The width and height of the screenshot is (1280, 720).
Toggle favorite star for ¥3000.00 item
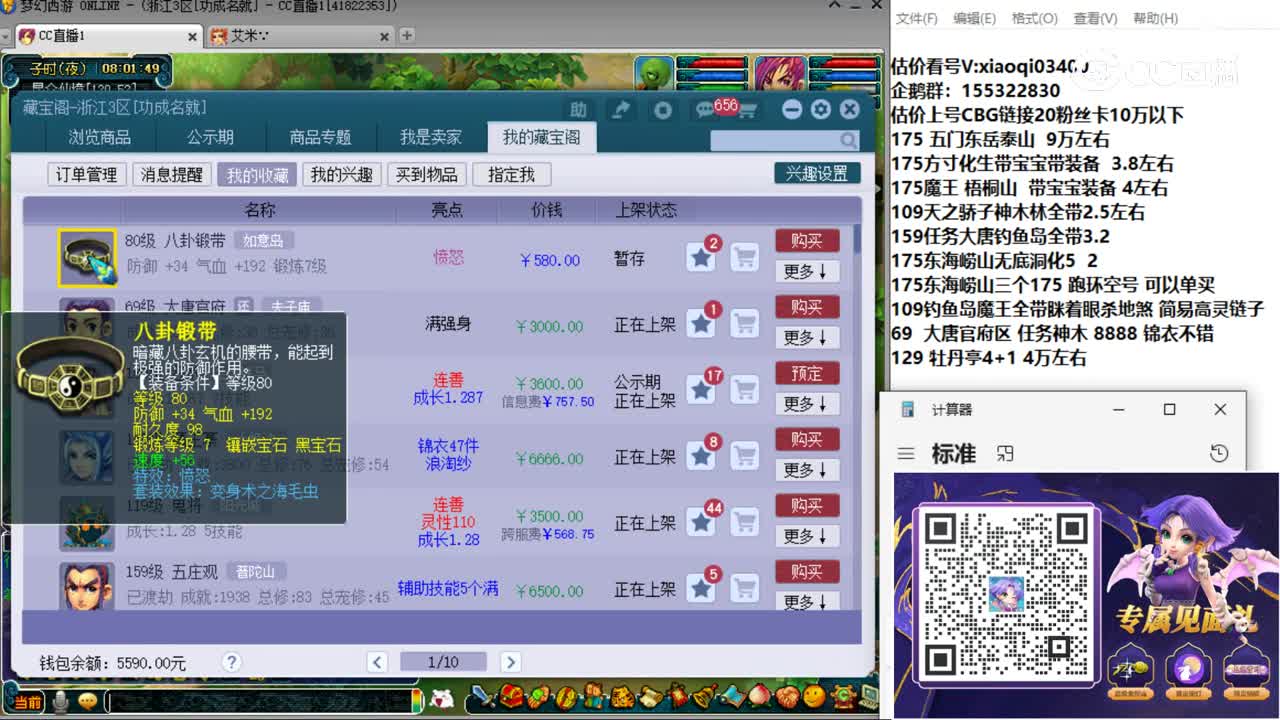tap(701, 324)
